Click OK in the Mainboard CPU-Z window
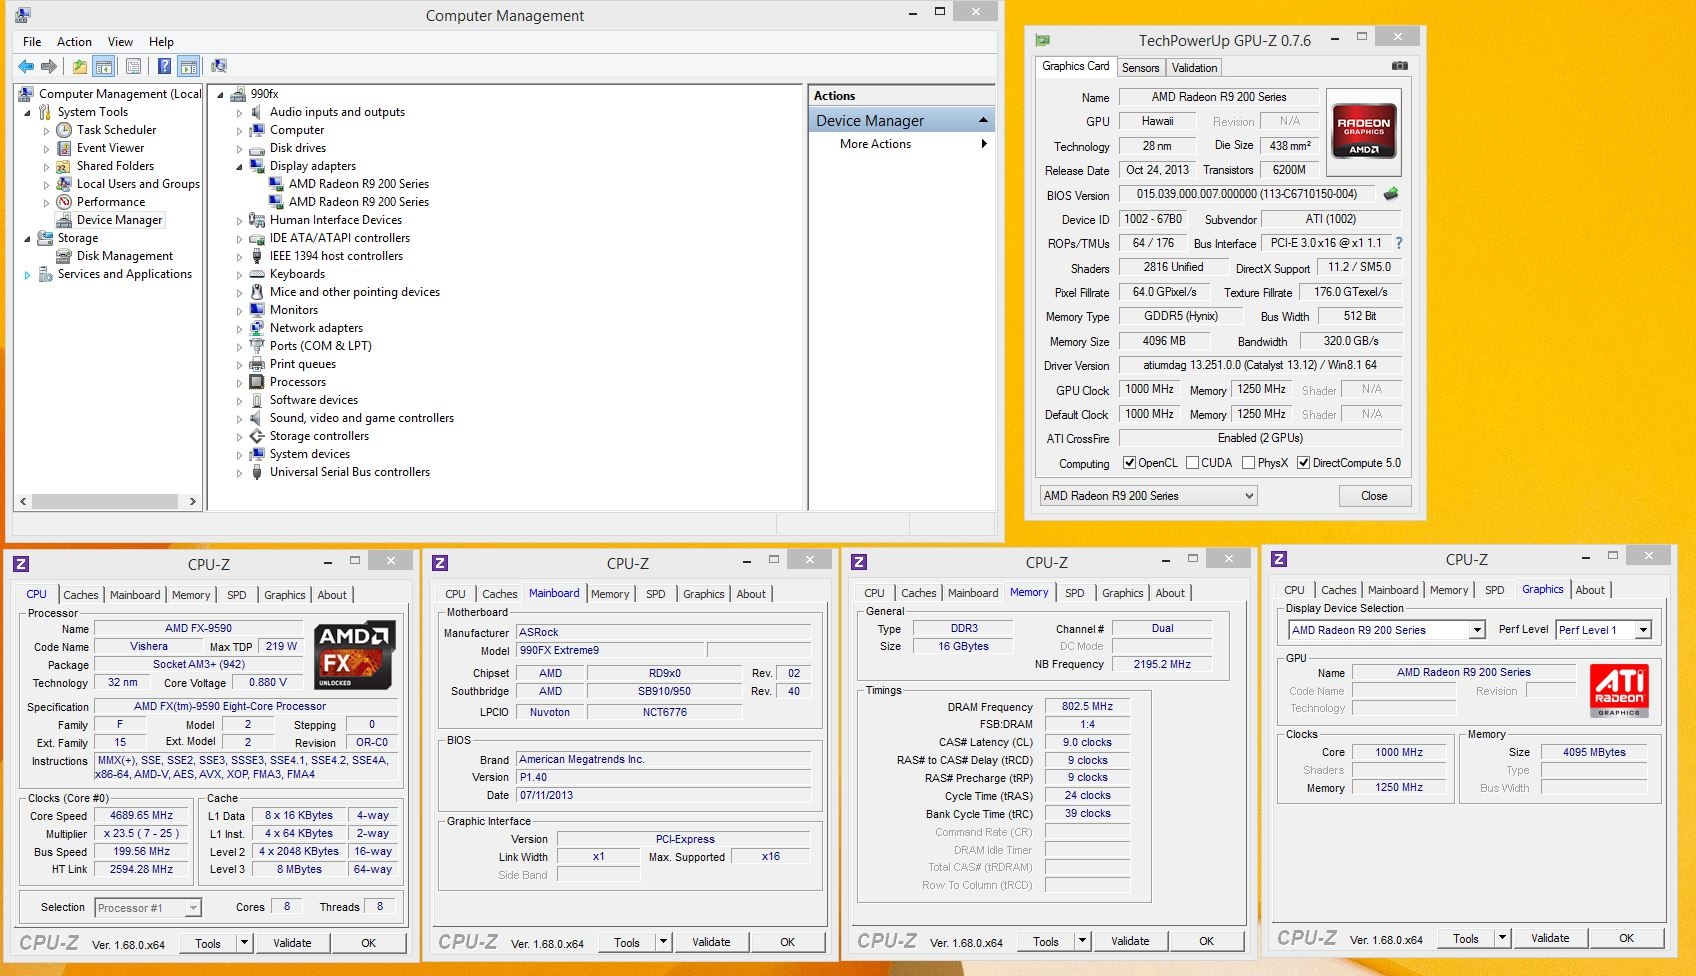 click(x=788, y=942)
